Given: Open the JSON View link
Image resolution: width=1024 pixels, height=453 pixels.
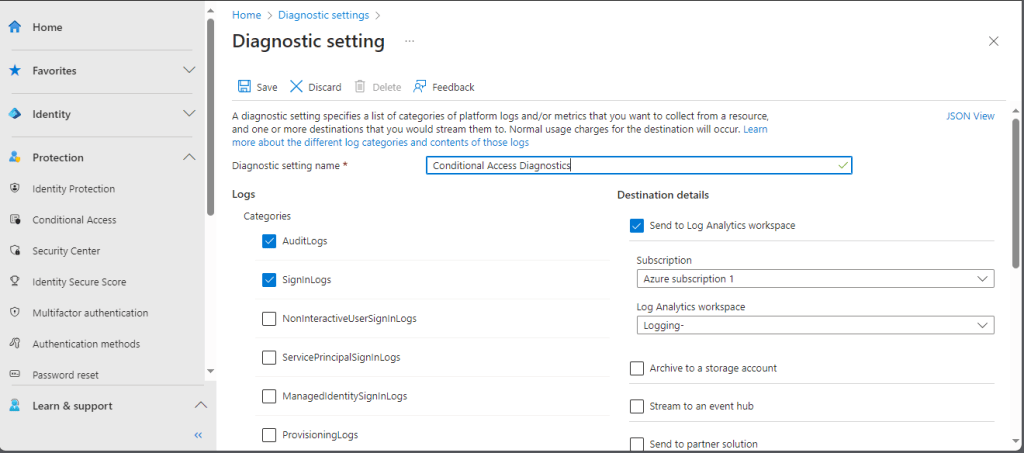Looking at the screenshot, I should [970, 116].
